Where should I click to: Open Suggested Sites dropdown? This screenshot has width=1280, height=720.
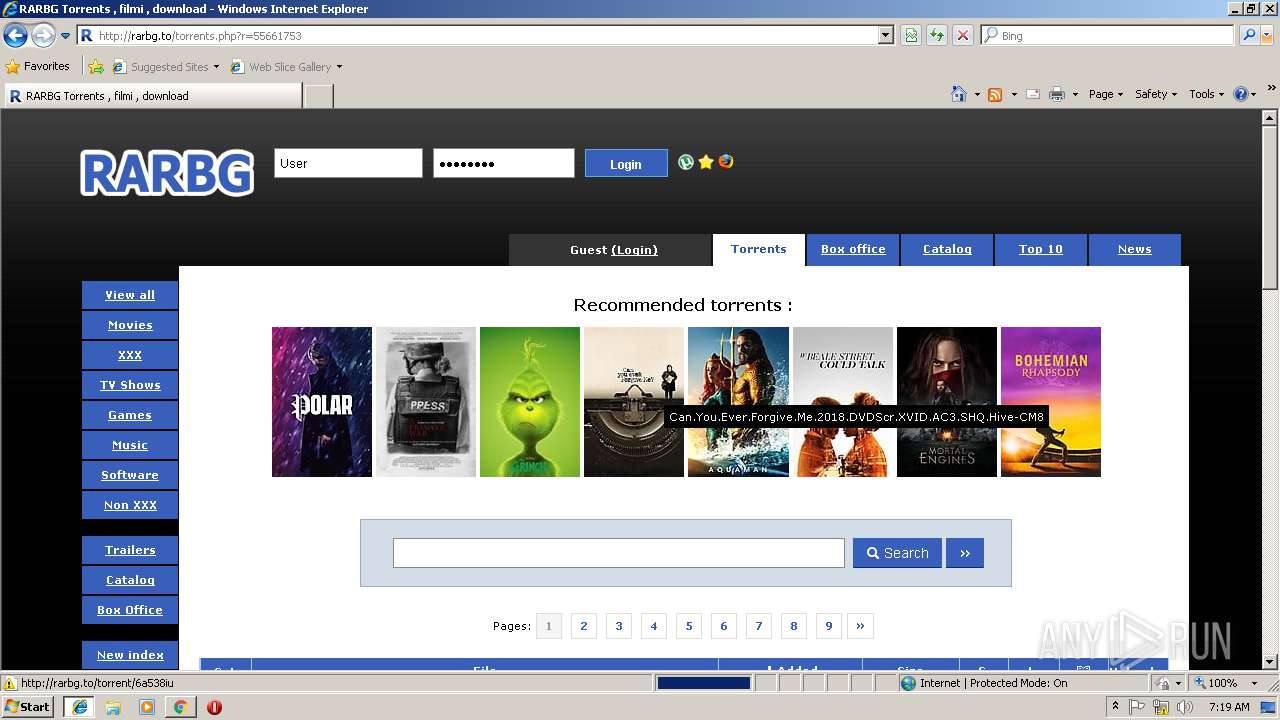pyautogui.click(x=165, y=67)
